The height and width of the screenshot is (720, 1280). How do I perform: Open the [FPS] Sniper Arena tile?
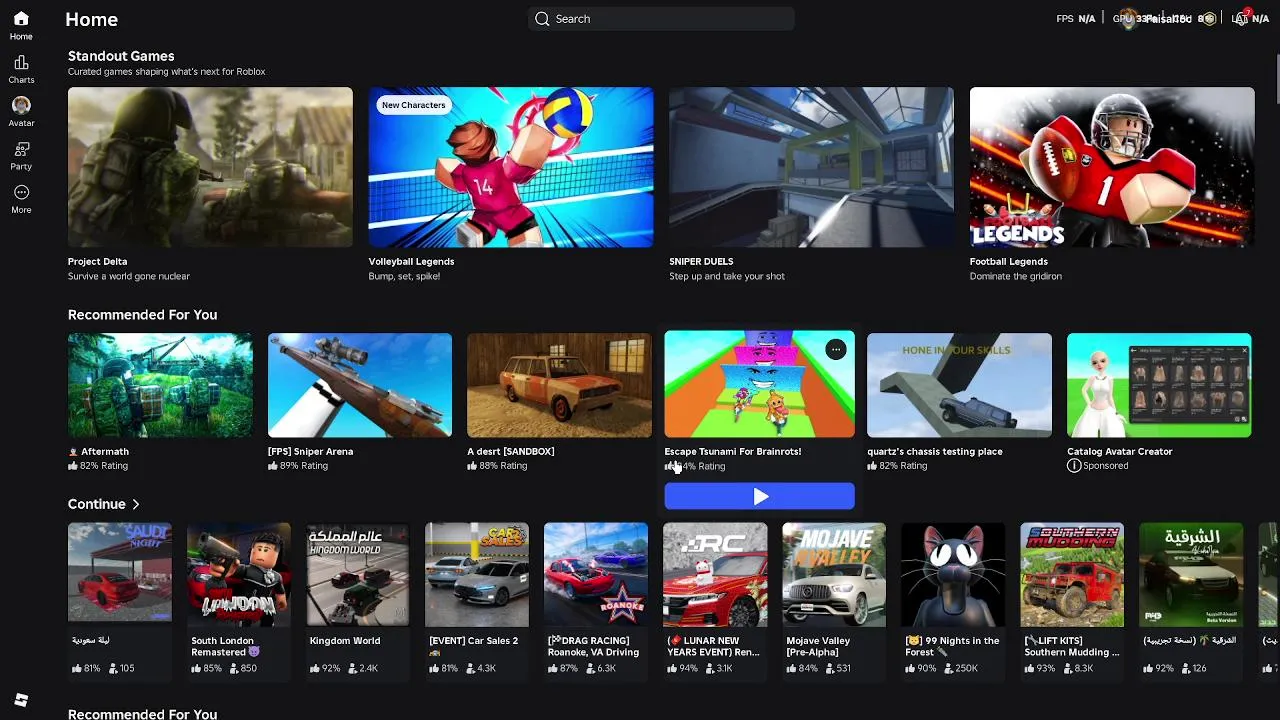coord(360,386)
